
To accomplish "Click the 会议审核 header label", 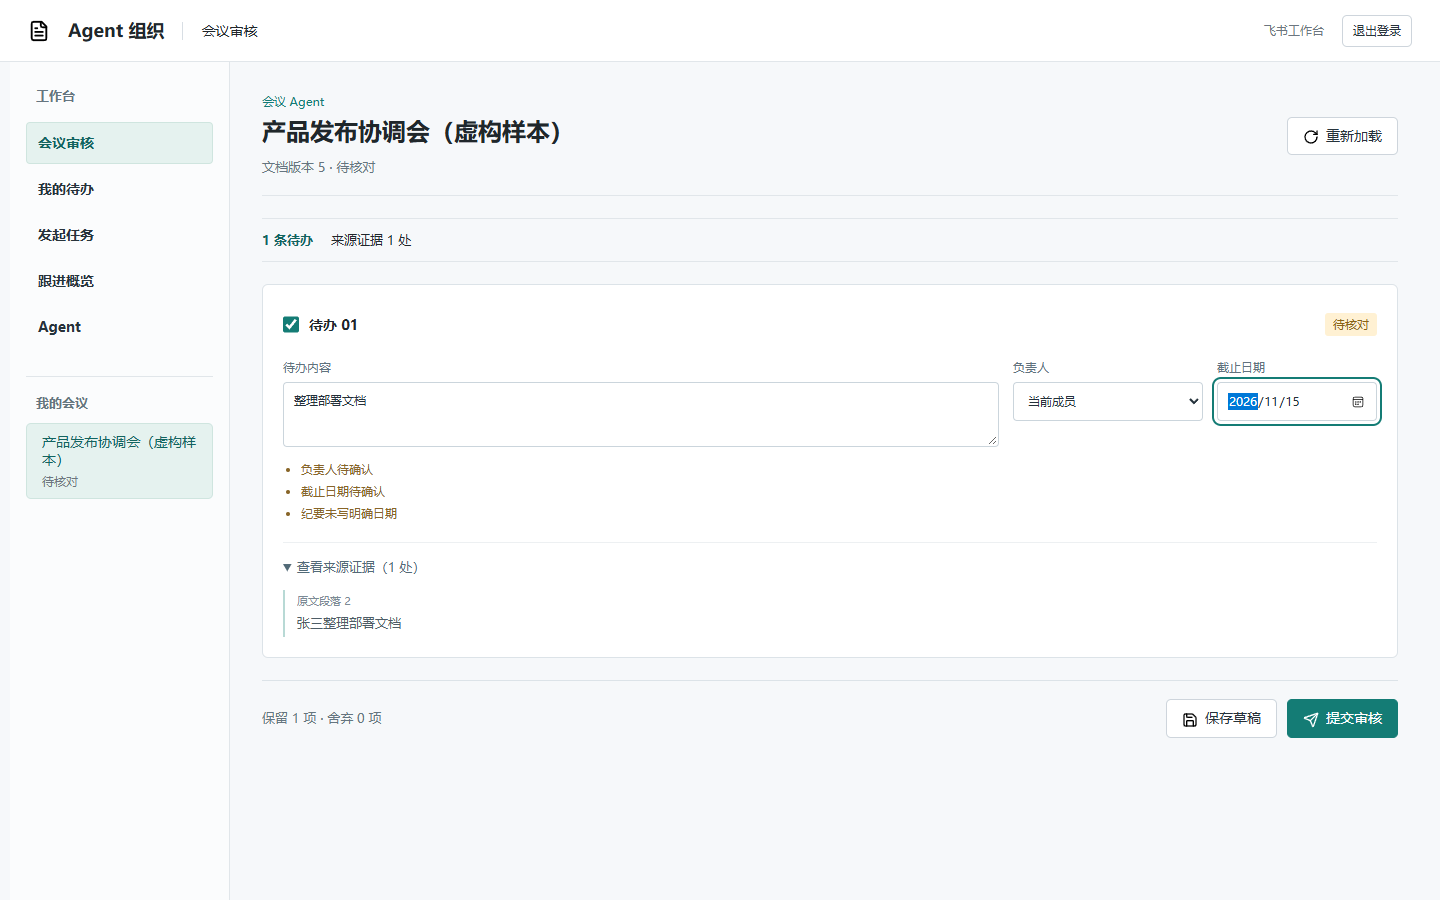I will 230,31.
